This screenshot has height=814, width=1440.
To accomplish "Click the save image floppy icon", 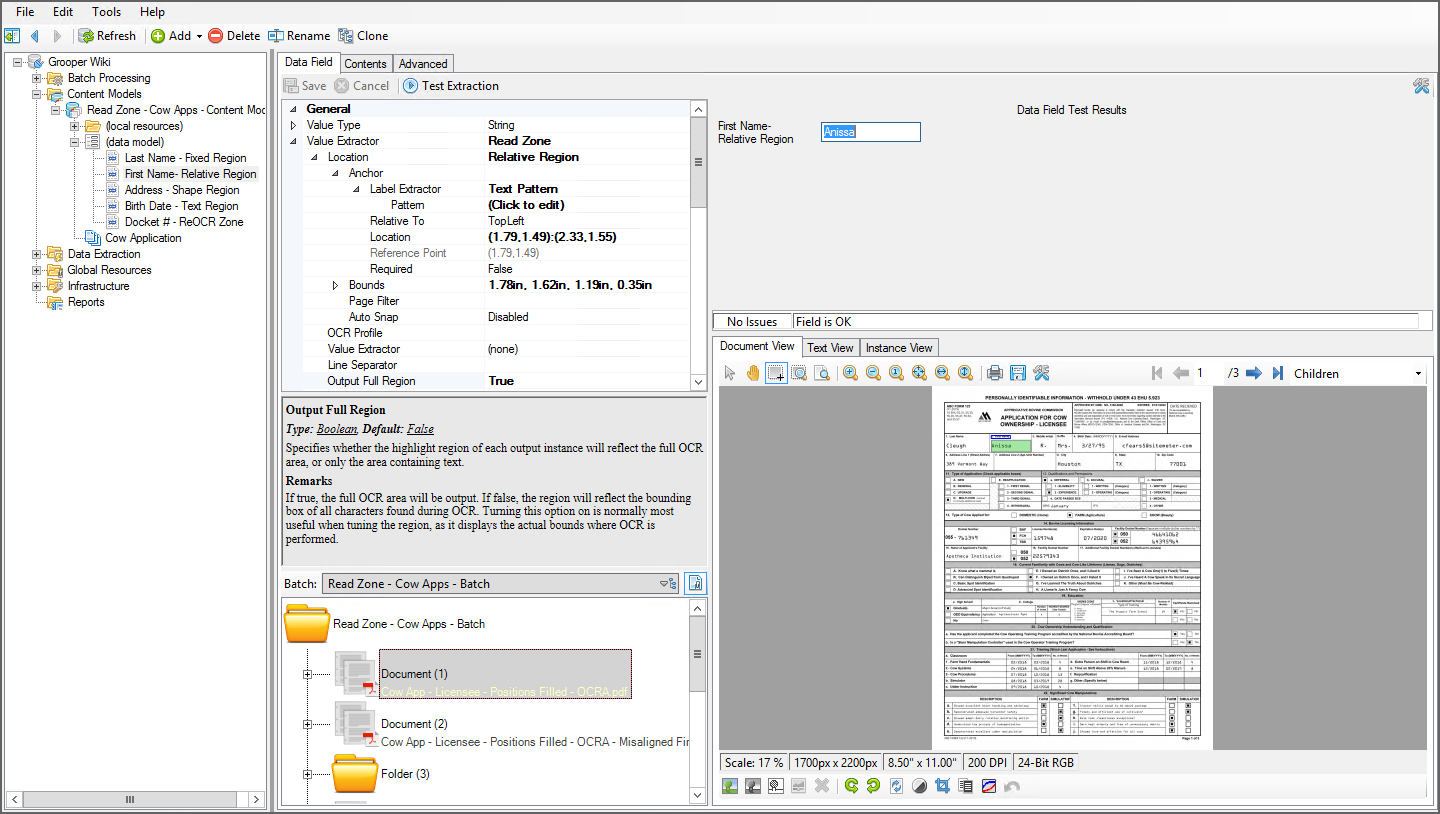I will pos(1018,373).
